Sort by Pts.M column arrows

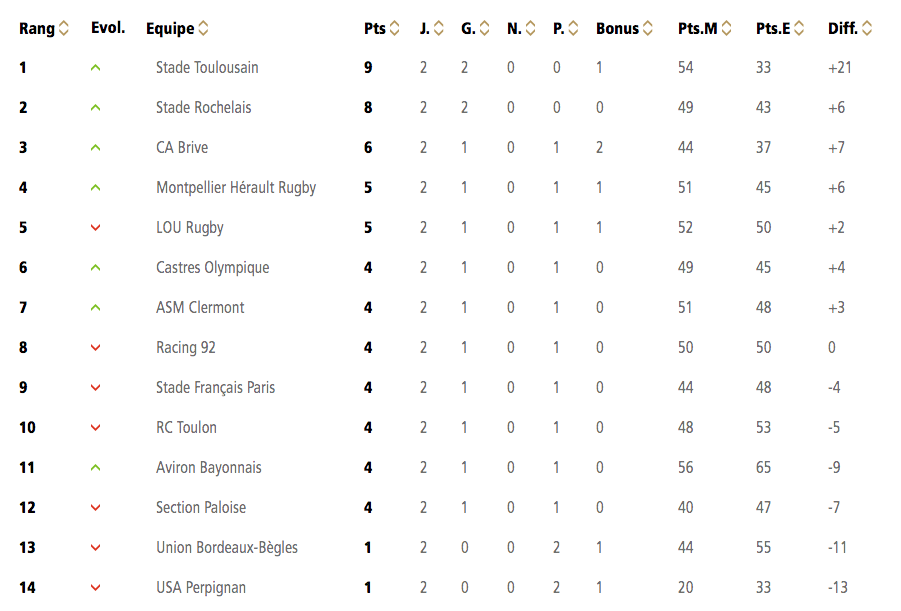(x=726, y=28)
